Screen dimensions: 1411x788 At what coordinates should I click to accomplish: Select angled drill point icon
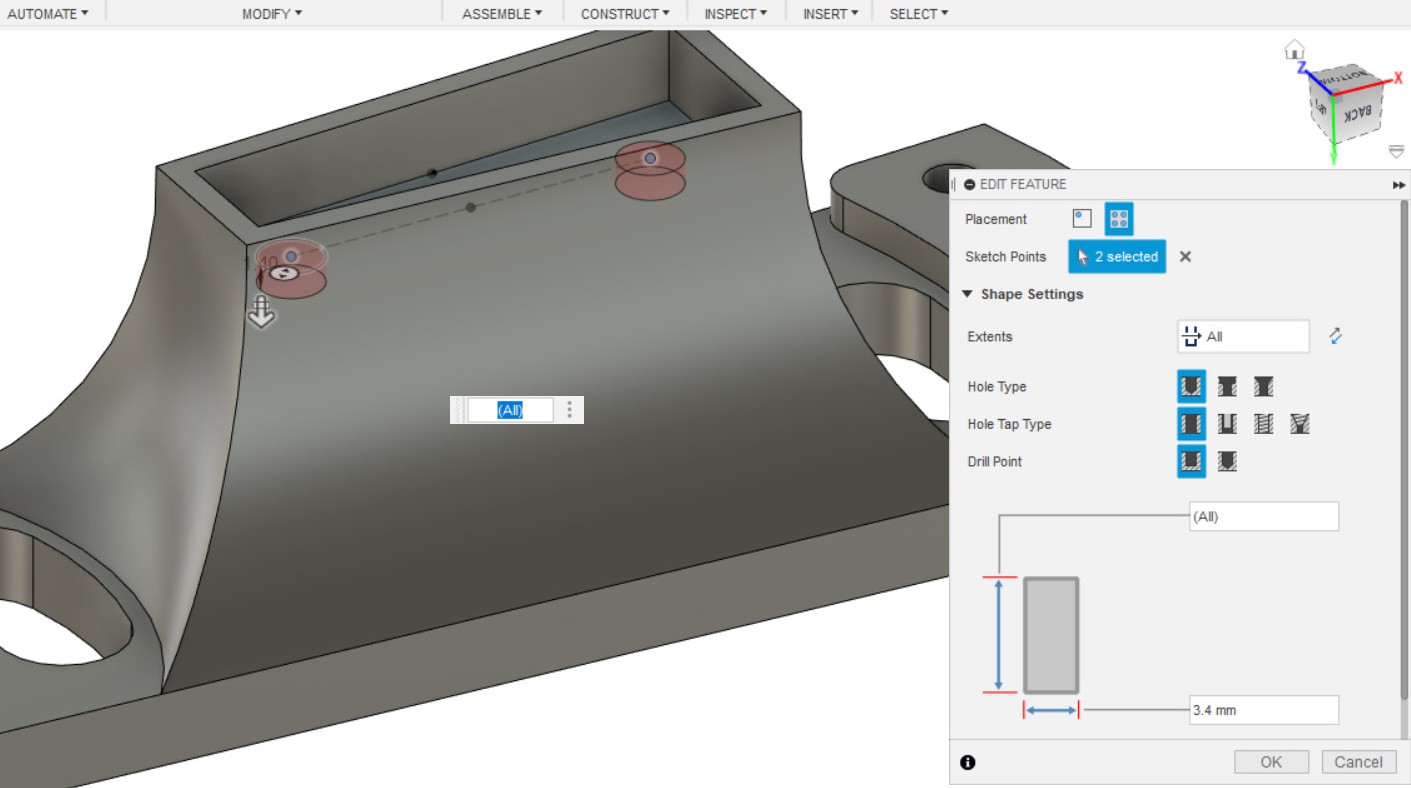point(1227,461)
